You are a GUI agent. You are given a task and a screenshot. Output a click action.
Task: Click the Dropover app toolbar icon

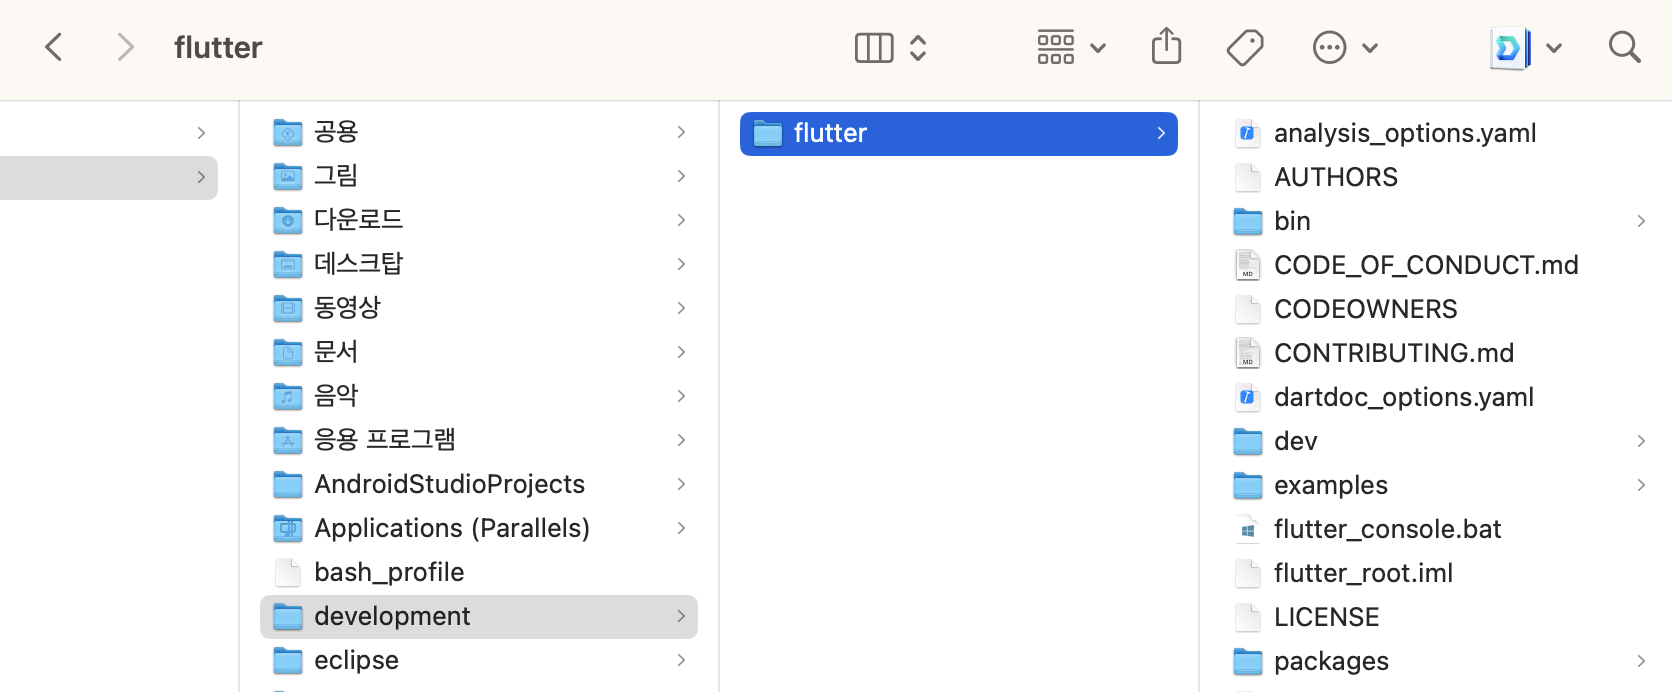pos(1510,47)
